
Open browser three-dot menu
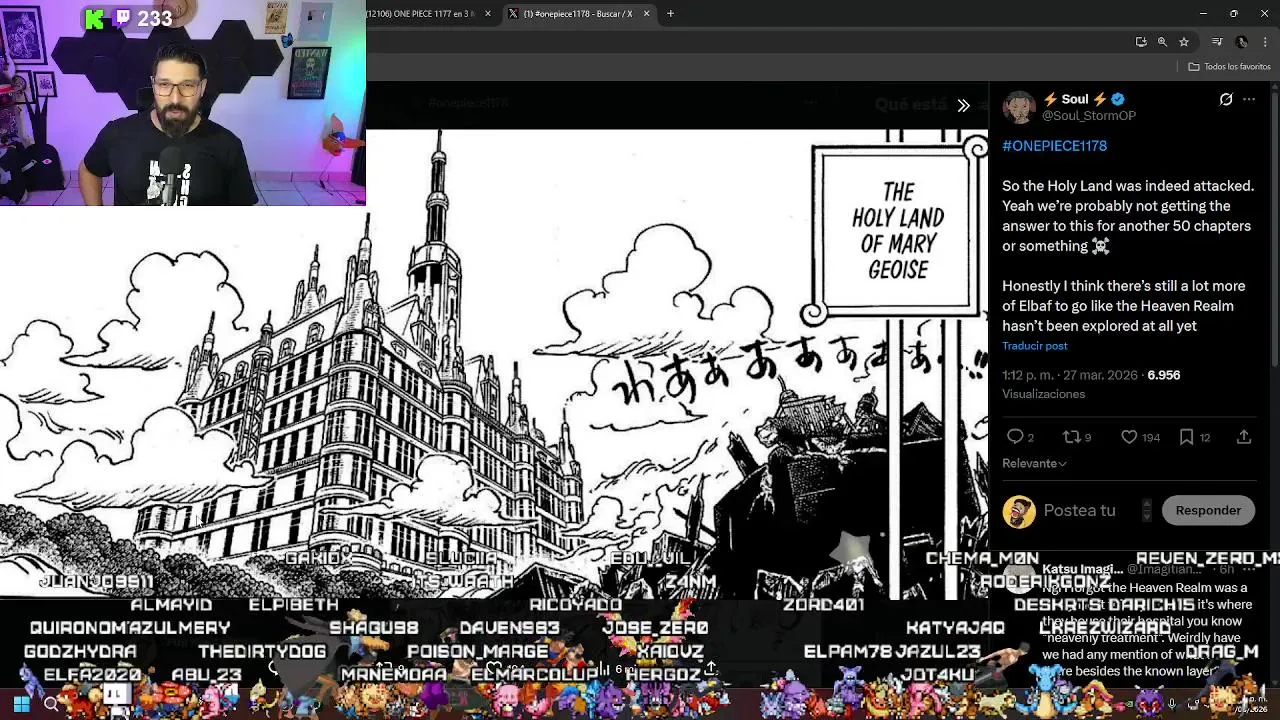tap(1266, 42)
